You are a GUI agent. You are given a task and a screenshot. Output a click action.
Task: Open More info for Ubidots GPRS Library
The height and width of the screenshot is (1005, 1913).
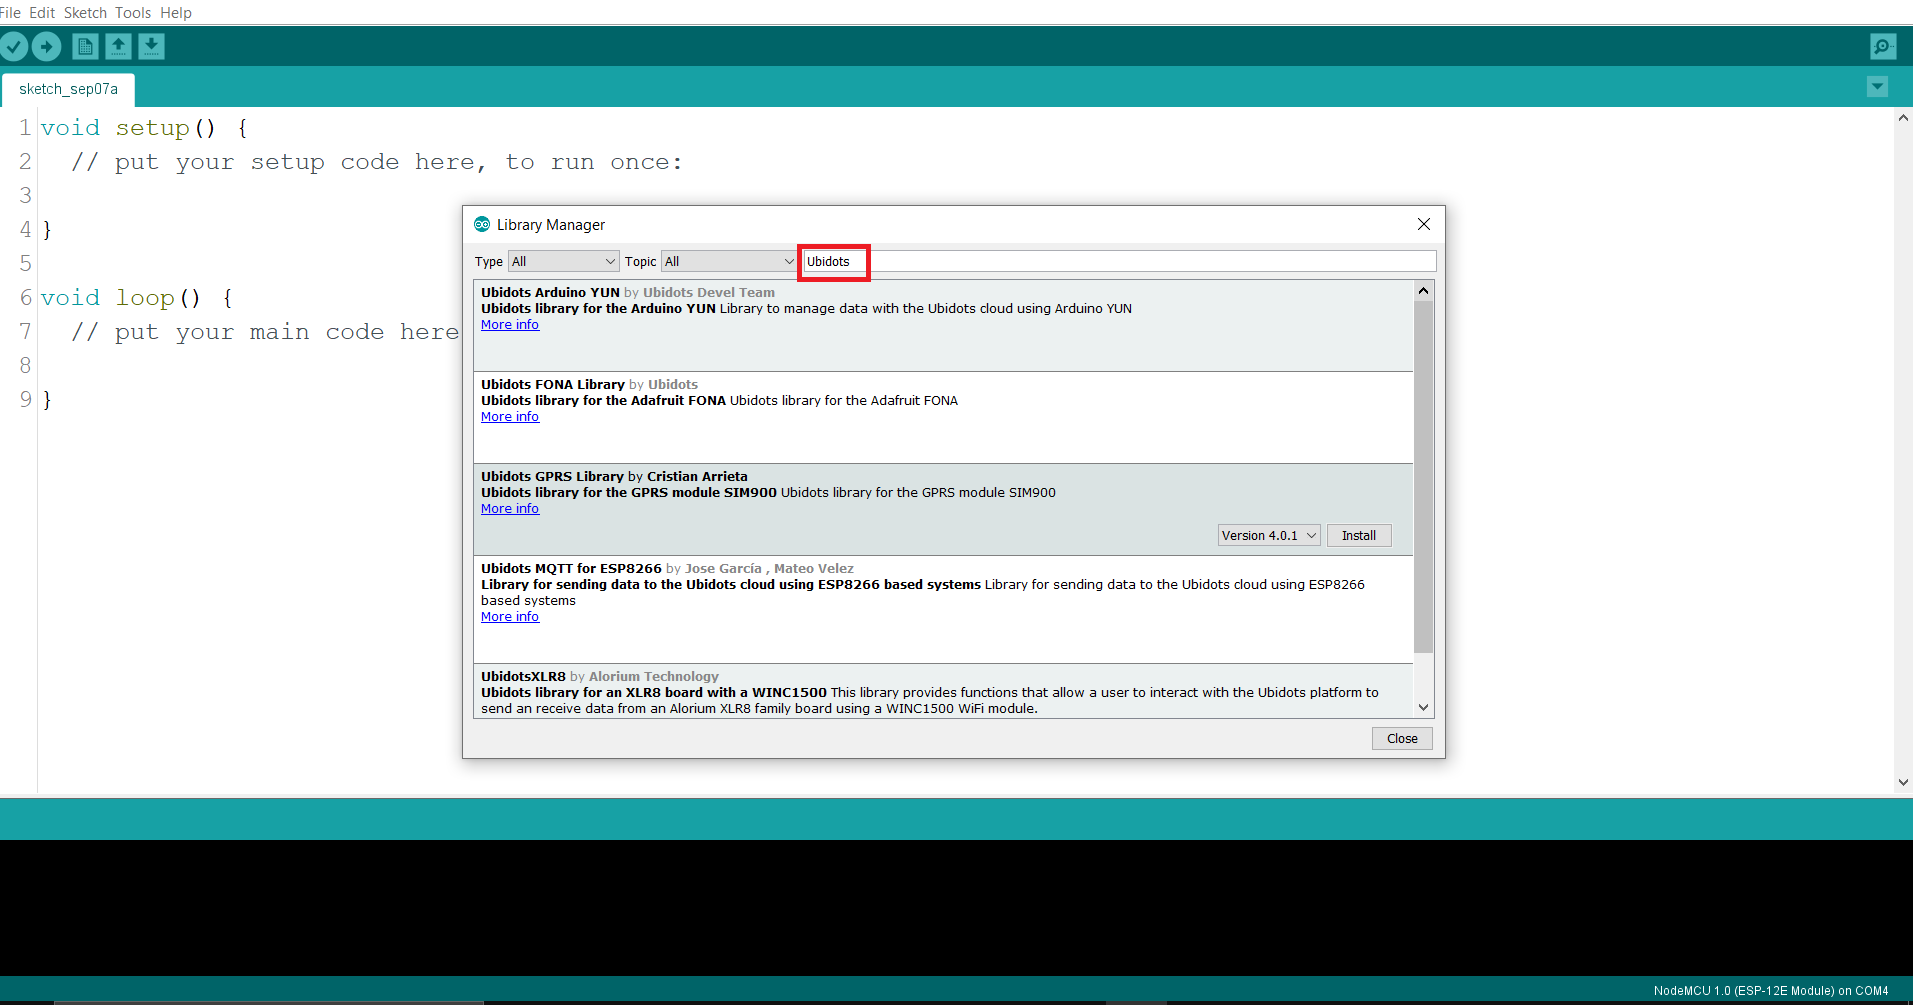[x=510, y=509]
